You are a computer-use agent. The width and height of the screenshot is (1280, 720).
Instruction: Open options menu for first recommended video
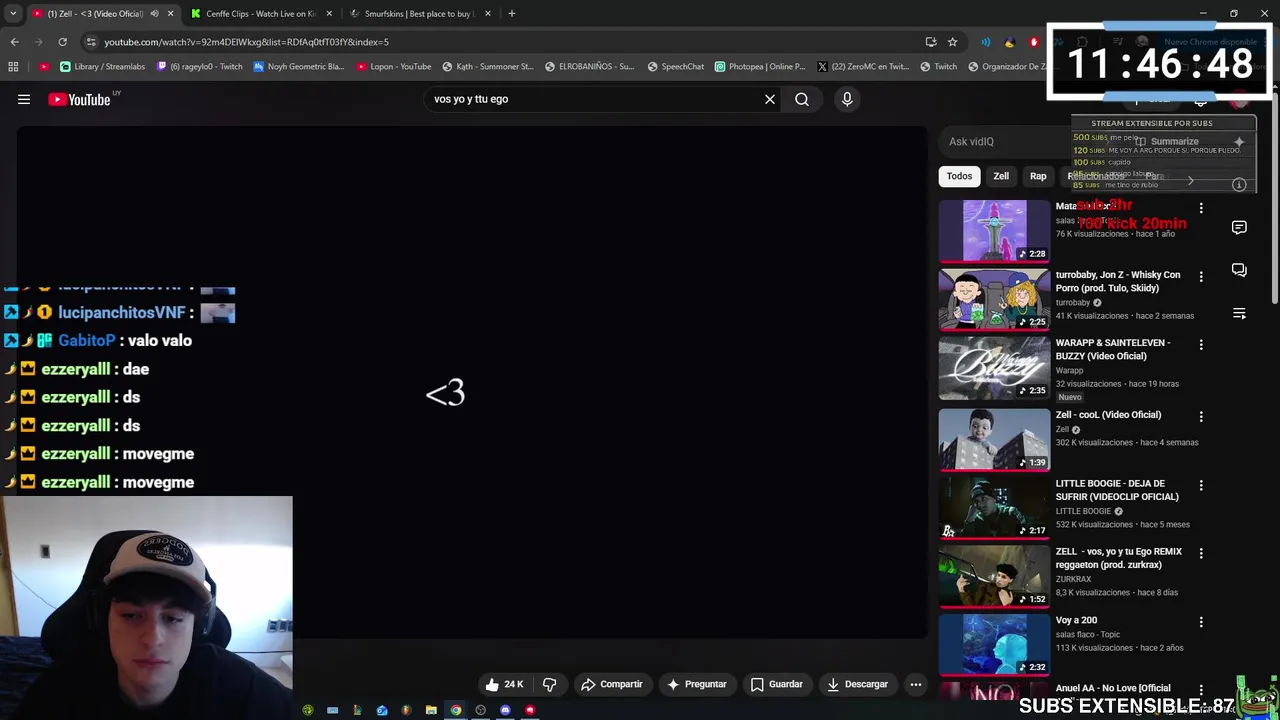[x=1201, y=208]
